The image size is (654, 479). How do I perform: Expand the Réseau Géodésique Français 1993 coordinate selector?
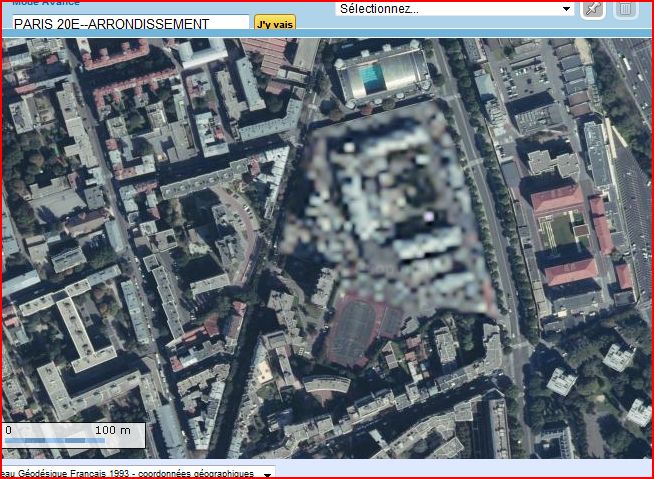(x=138, y=473)
